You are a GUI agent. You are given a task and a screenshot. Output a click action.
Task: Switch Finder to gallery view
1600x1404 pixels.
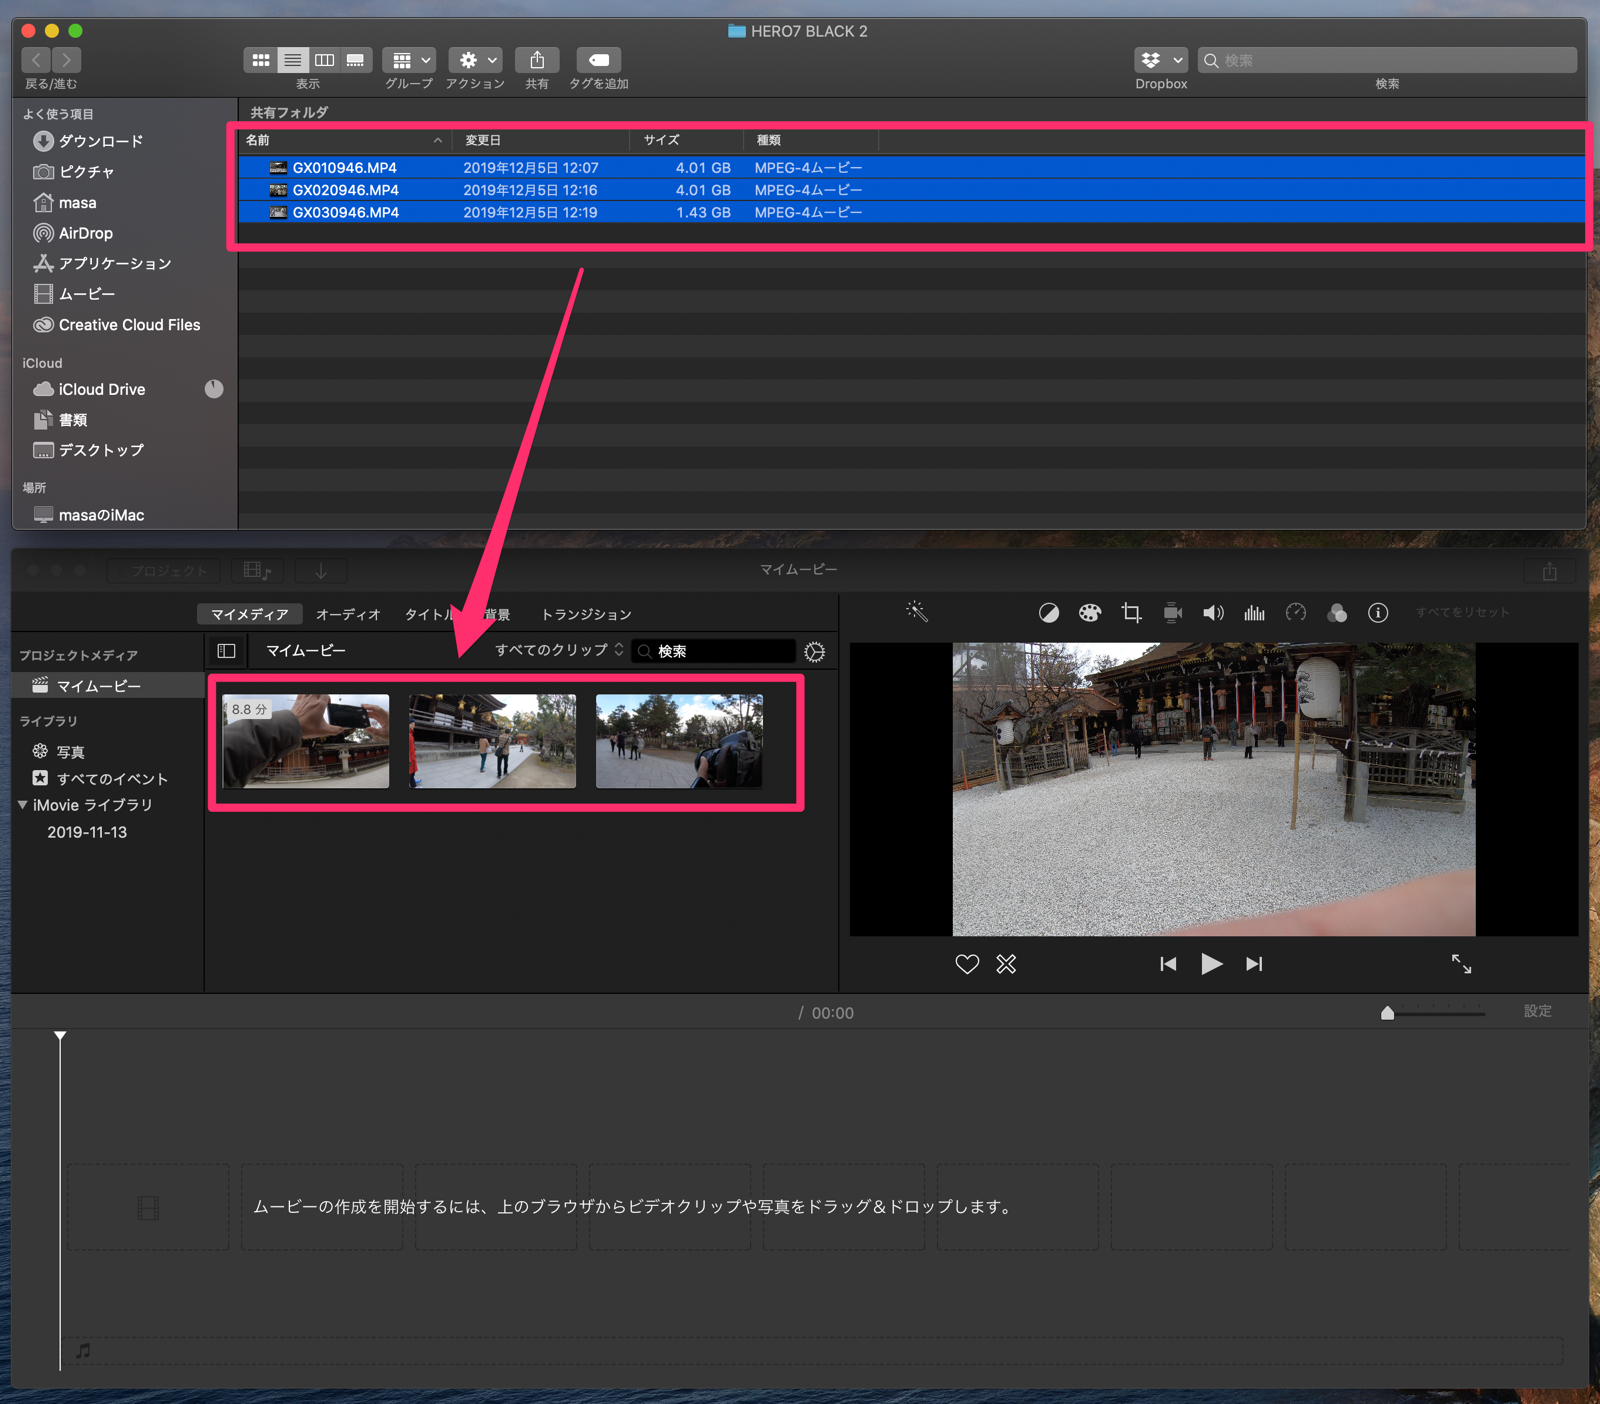pyautogui.click(x=355, y=60)
